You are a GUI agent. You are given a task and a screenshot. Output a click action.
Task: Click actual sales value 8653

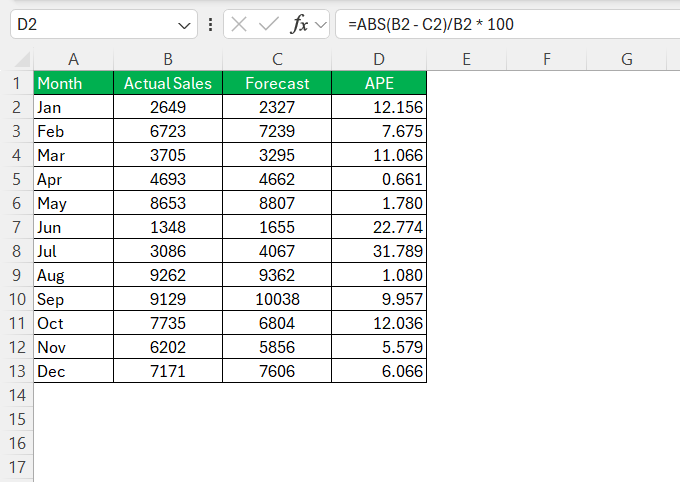[x=168, y=203]
